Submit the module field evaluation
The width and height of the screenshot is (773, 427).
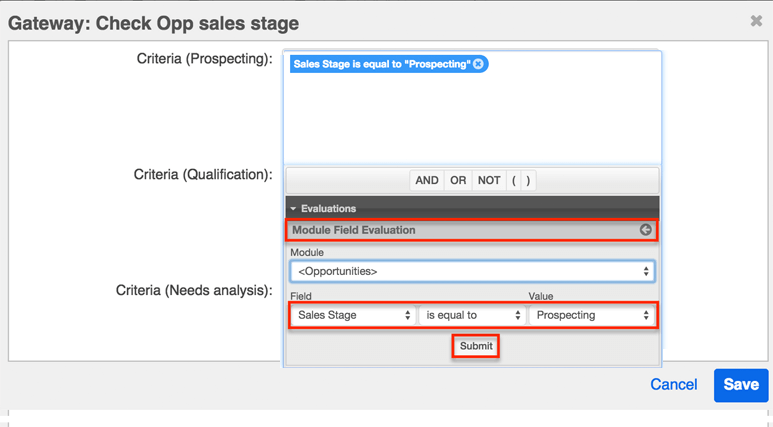coord(476,346)
